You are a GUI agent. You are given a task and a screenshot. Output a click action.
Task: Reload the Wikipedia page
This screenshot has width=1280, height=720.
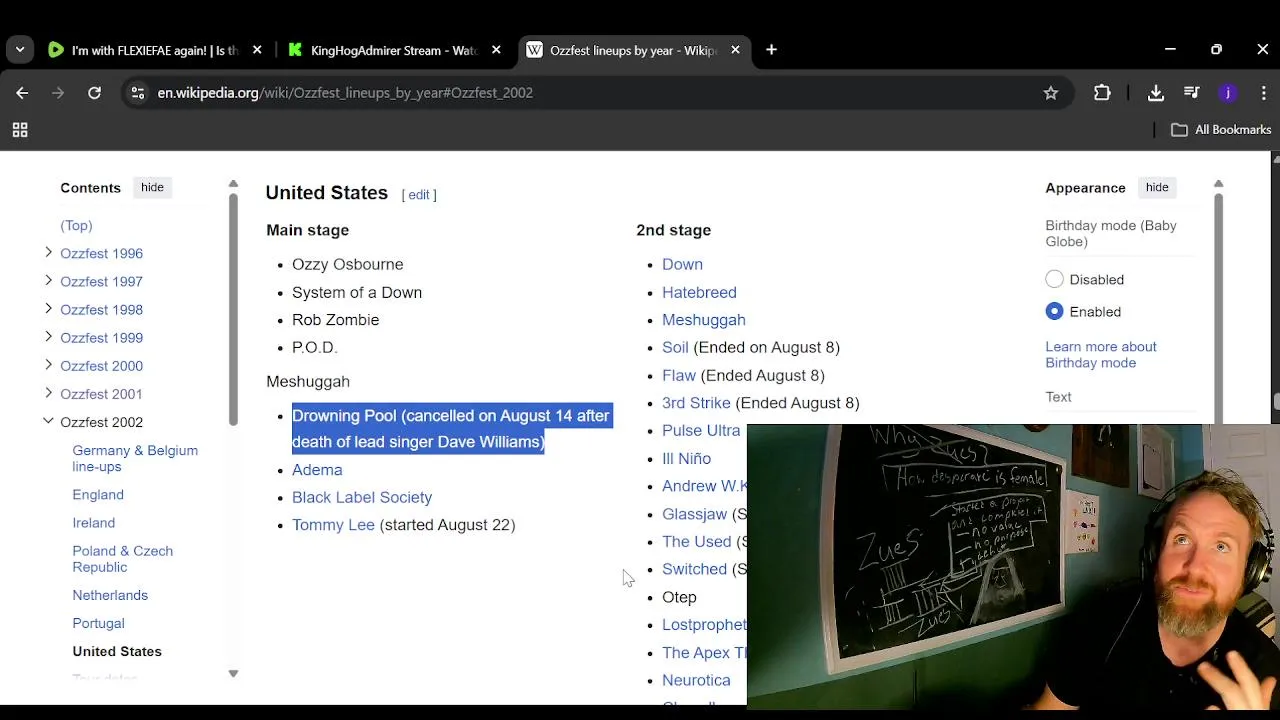pyautogui.click(x=94, y=93)
